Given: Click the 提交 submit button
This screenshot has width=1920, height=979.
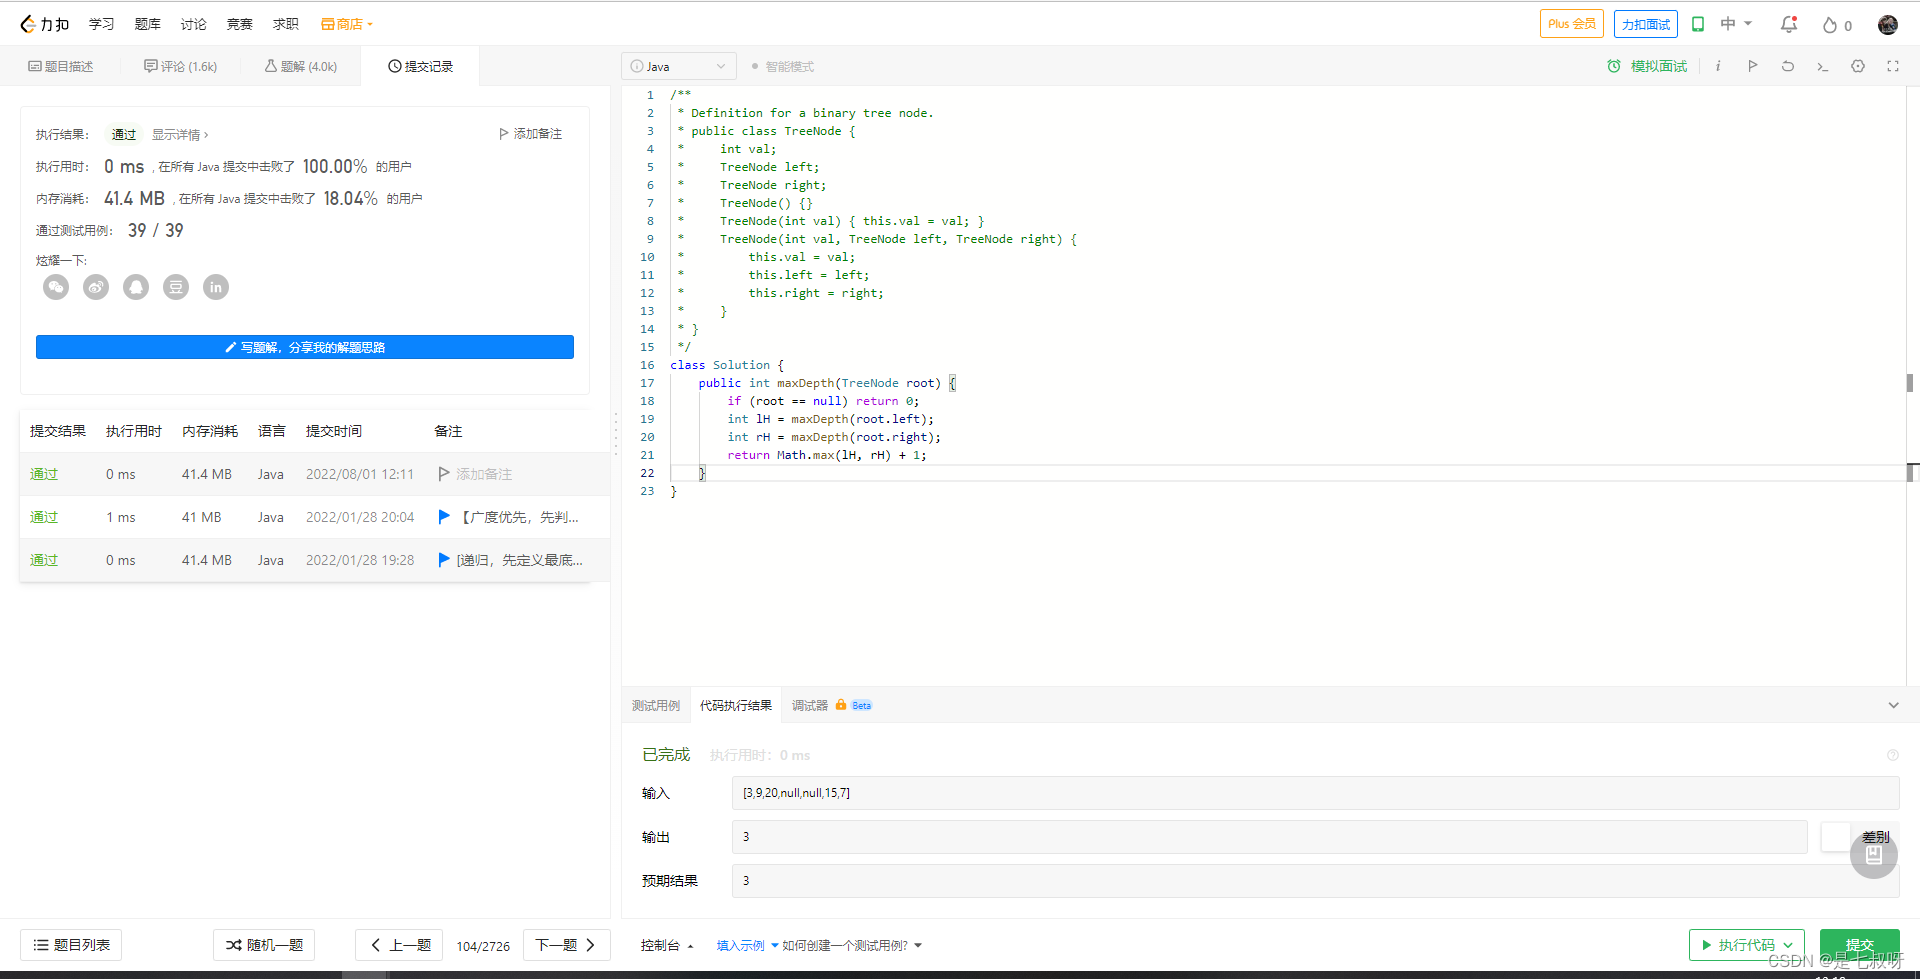Looking at the screenshot, I should click(x=1860, y=945).
